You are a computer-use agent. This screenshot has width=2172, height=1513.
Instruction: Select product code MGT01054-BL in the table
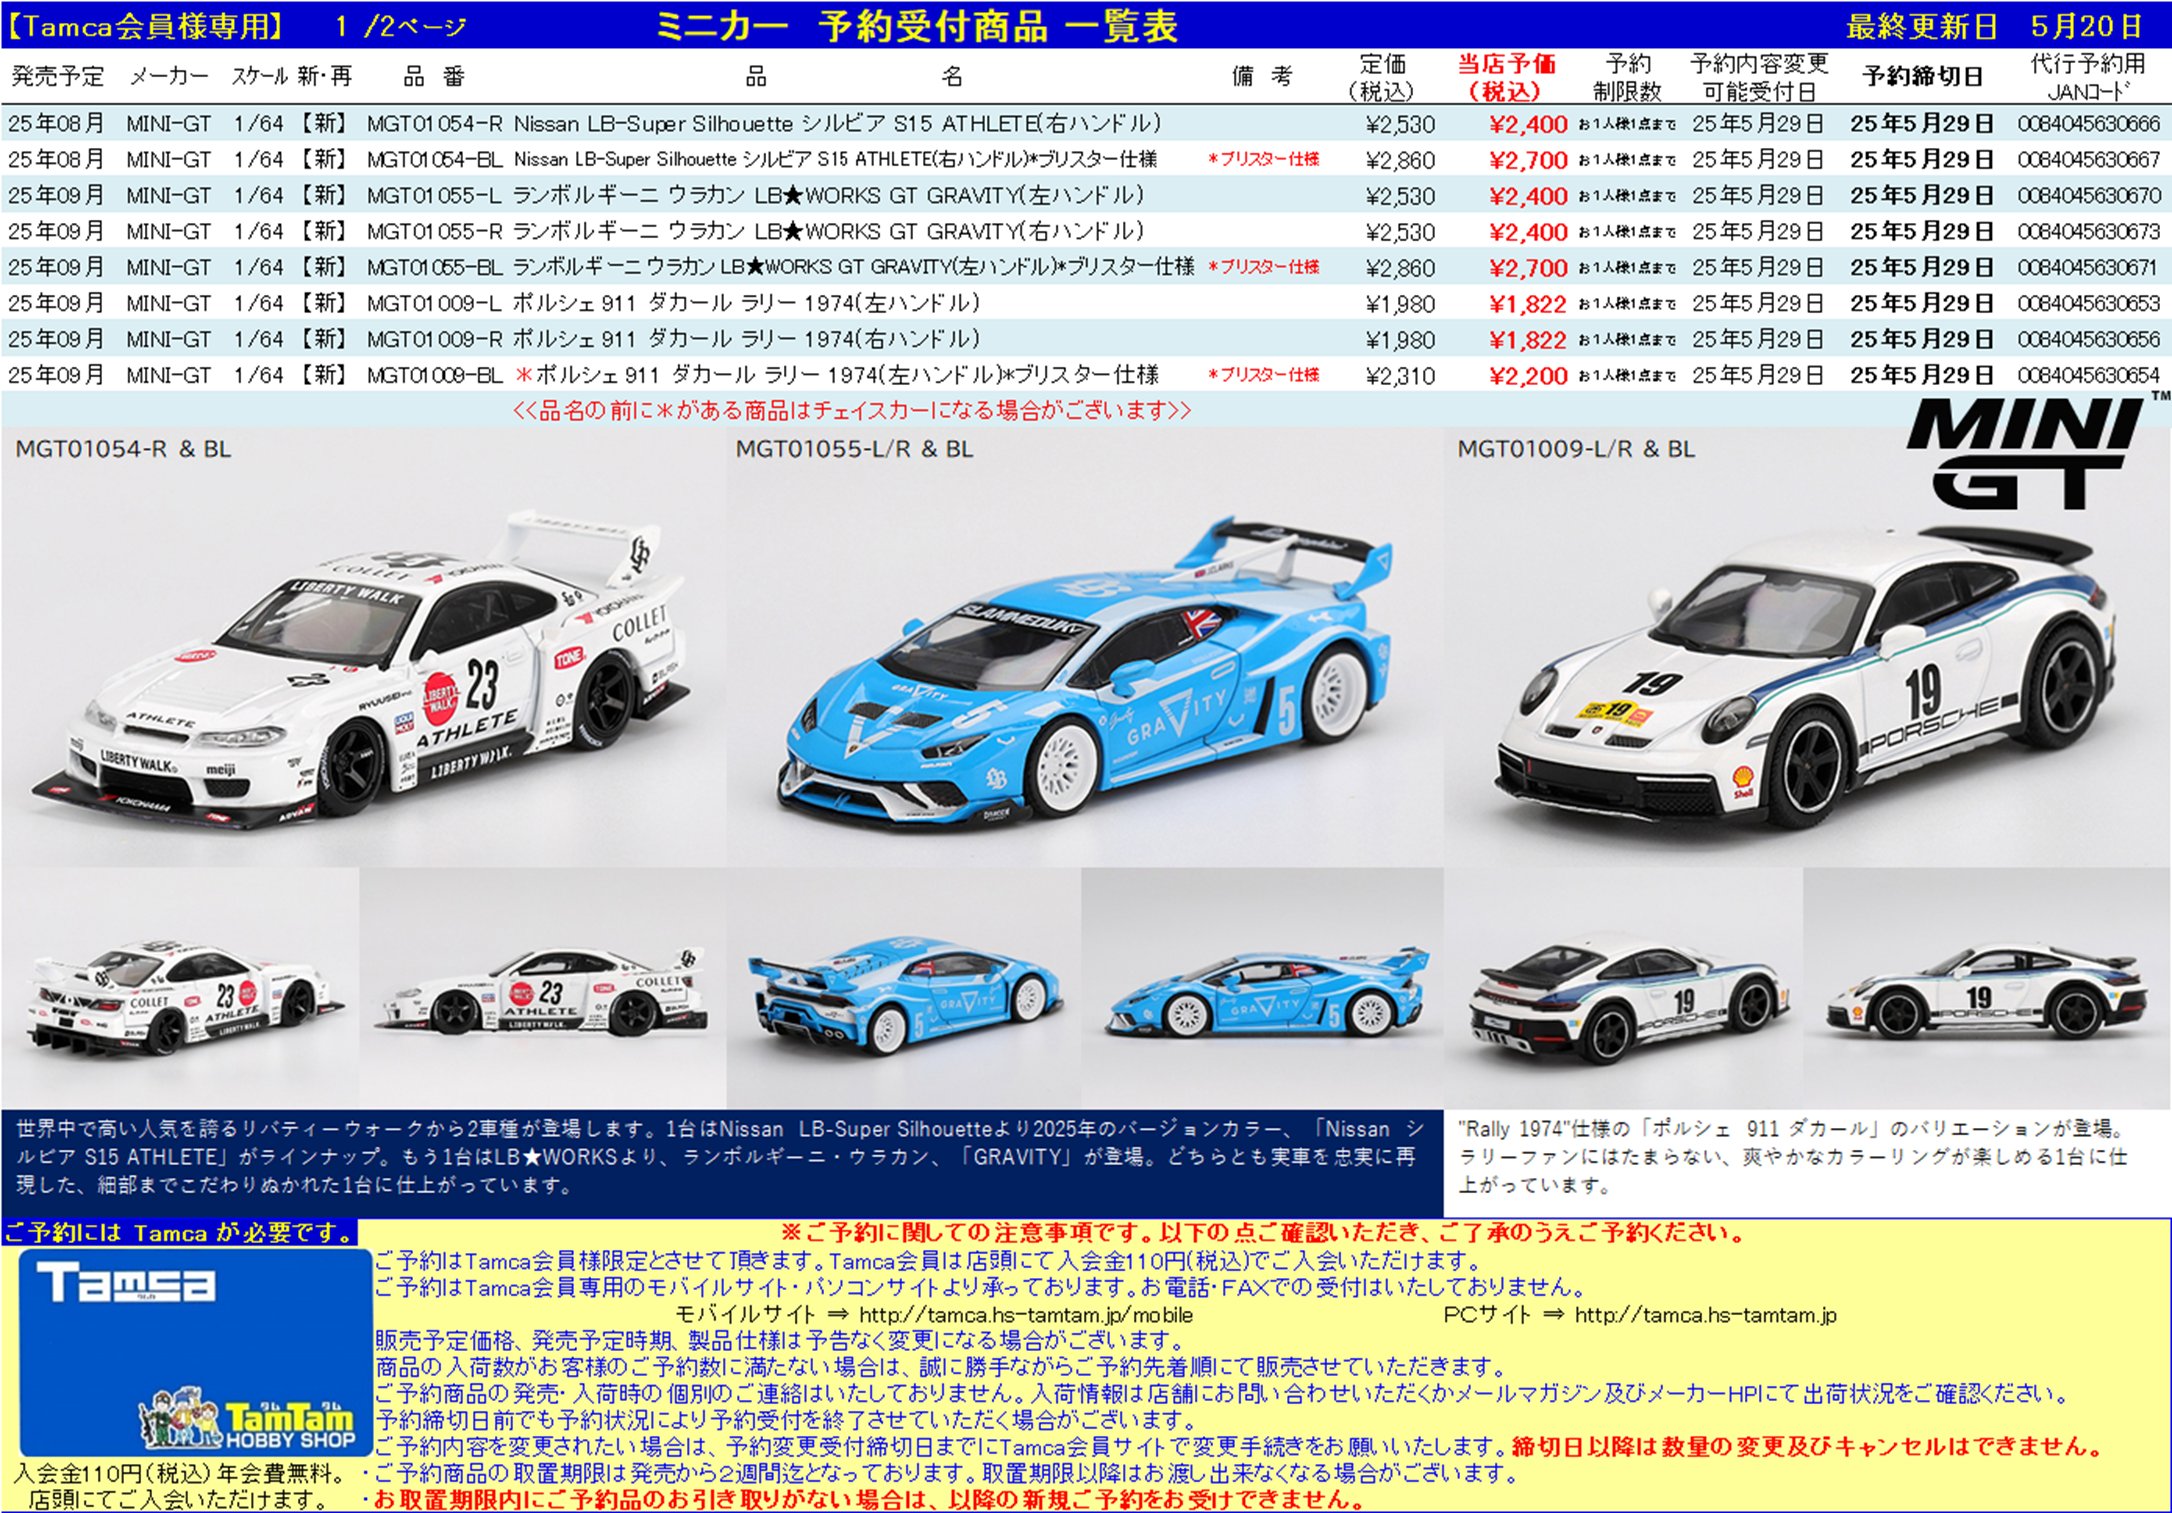434,160
